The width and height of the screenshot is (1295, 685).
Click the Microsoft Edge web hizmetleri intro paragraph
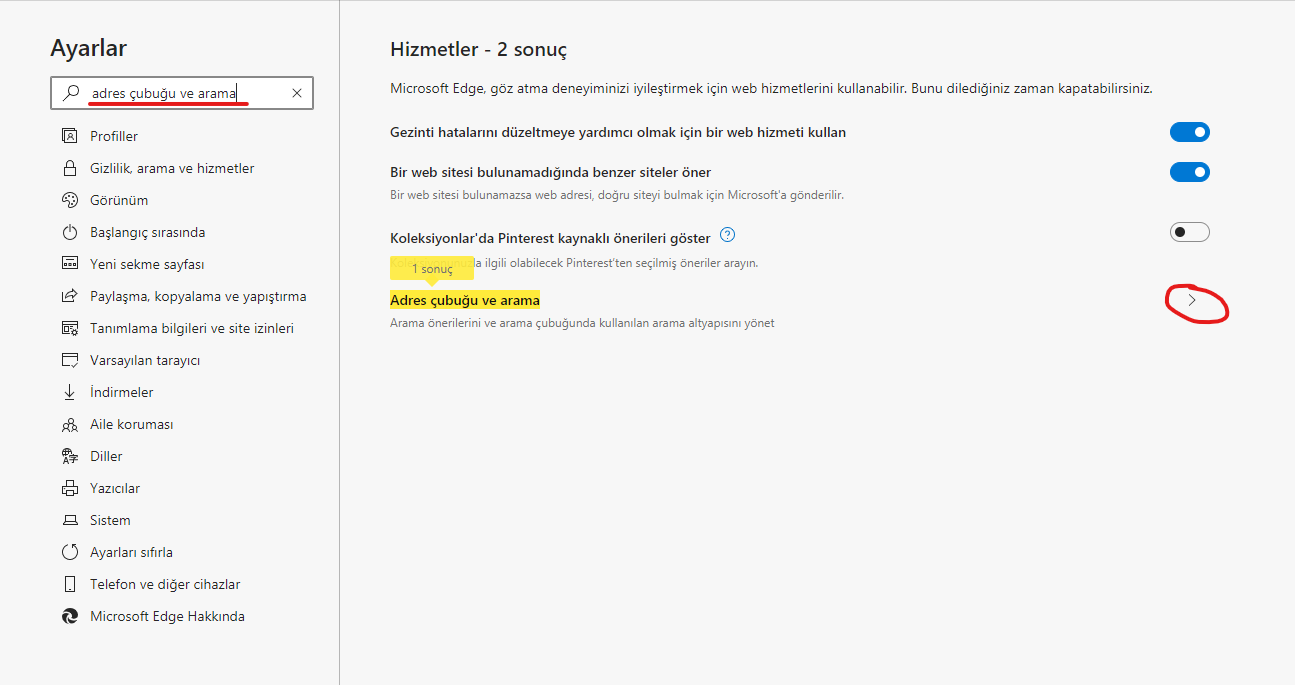pyautogui.click(x=771, y=89)
